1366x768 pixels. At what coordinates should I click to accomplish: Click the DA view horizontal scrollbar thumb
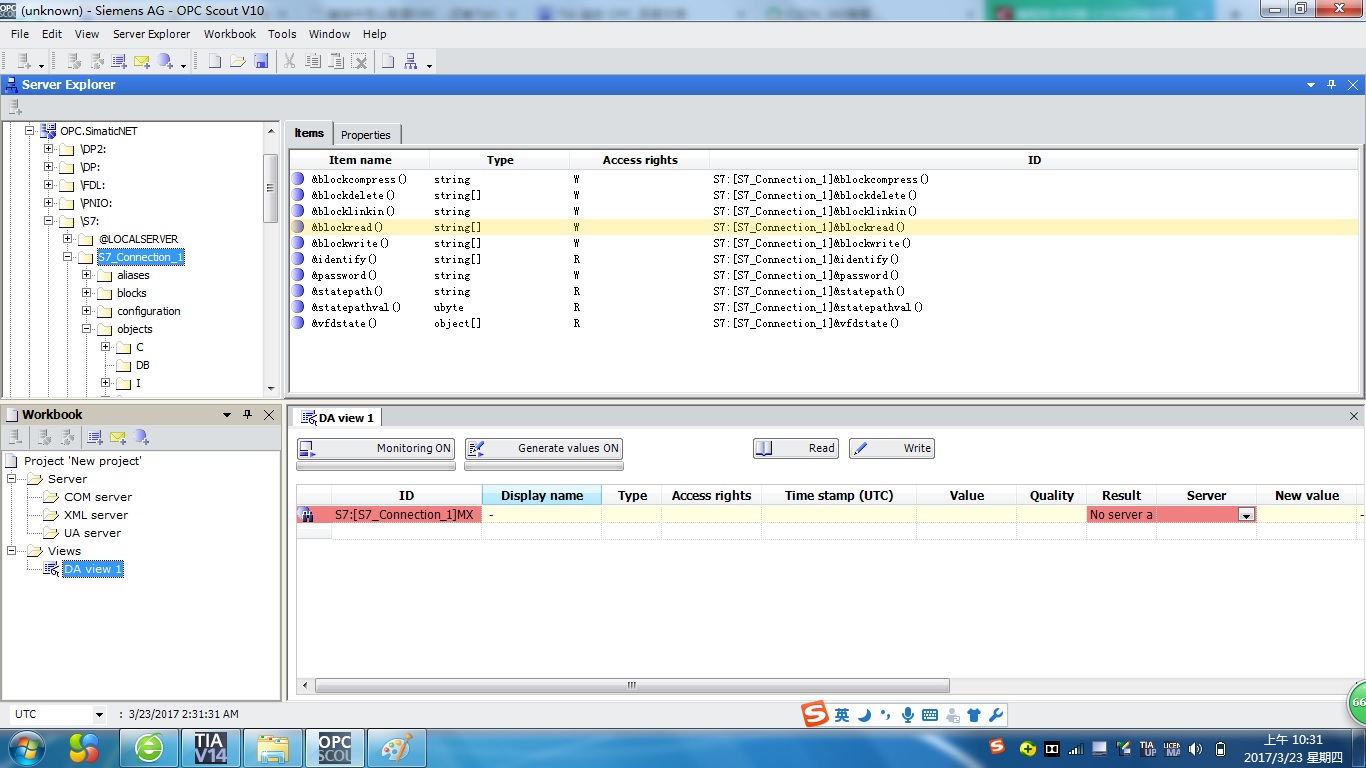coord(632,686)
